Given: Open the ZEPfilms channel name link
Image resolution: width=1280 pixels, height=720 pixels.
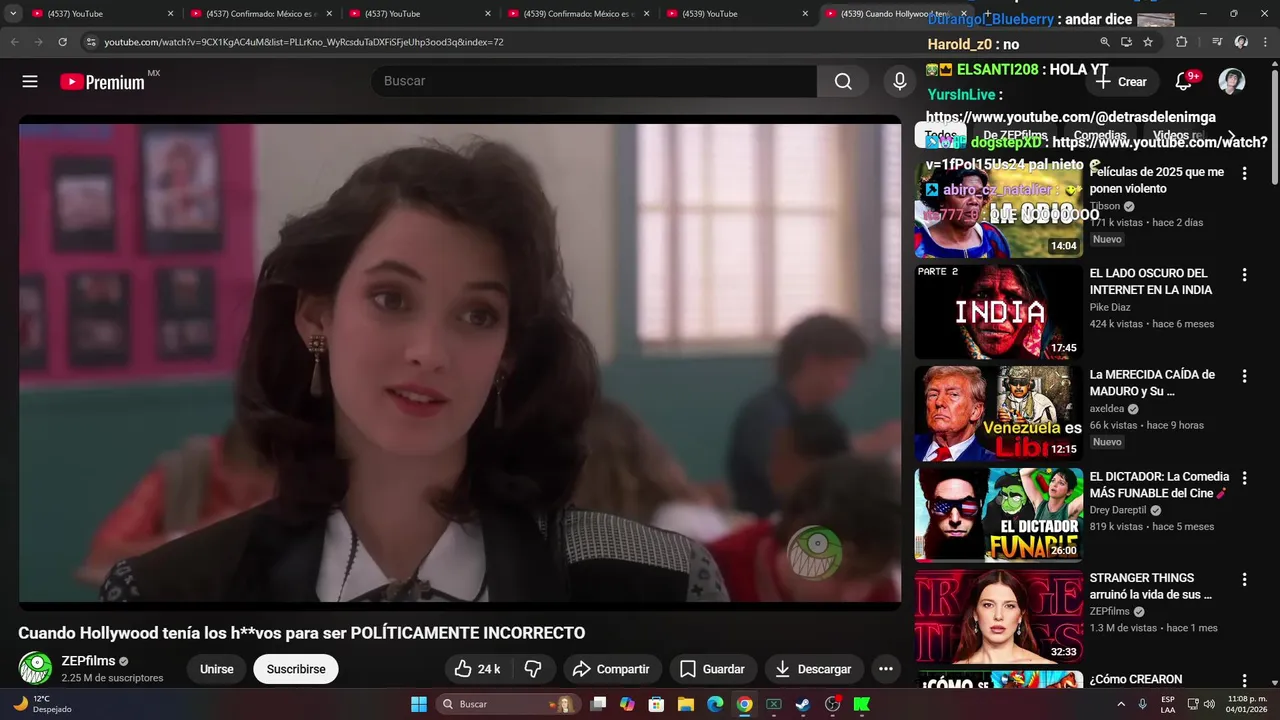Looking at the screenshot, I should click(x=88, y=661).
